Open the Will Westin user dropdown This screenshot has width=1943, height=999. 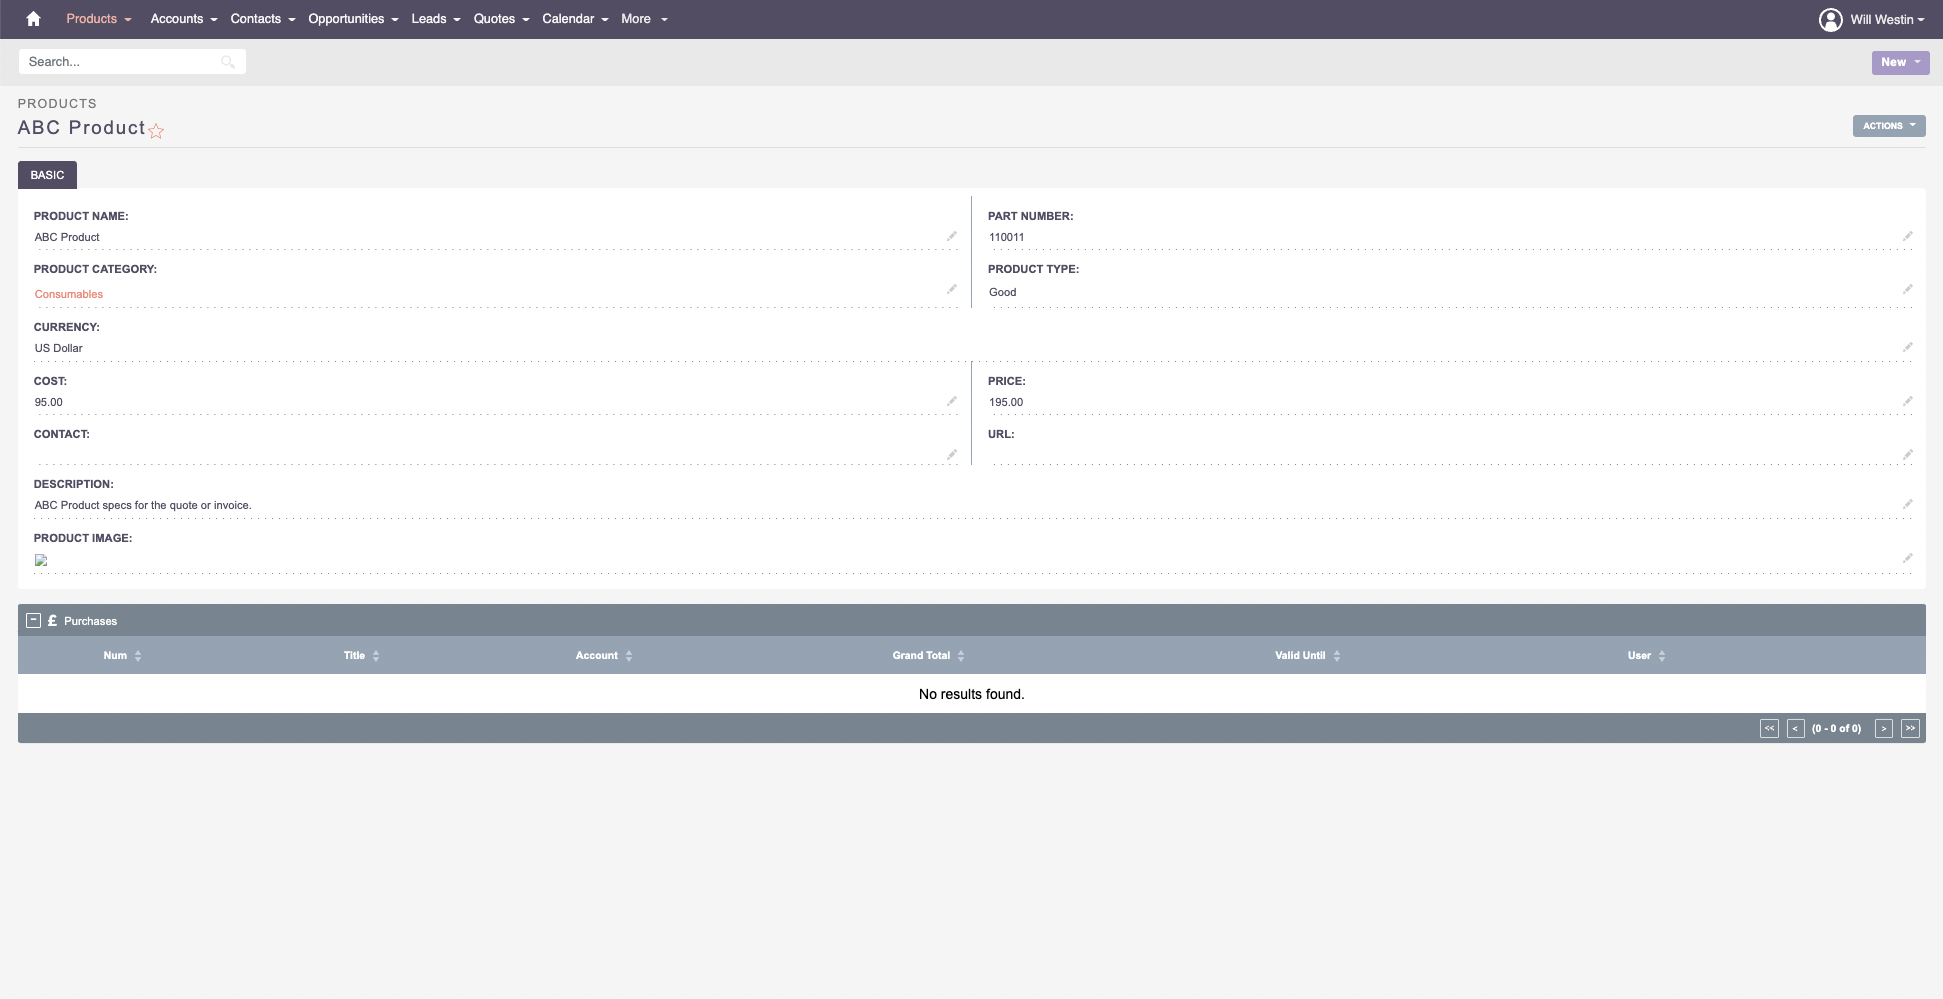pos(1887,19)
